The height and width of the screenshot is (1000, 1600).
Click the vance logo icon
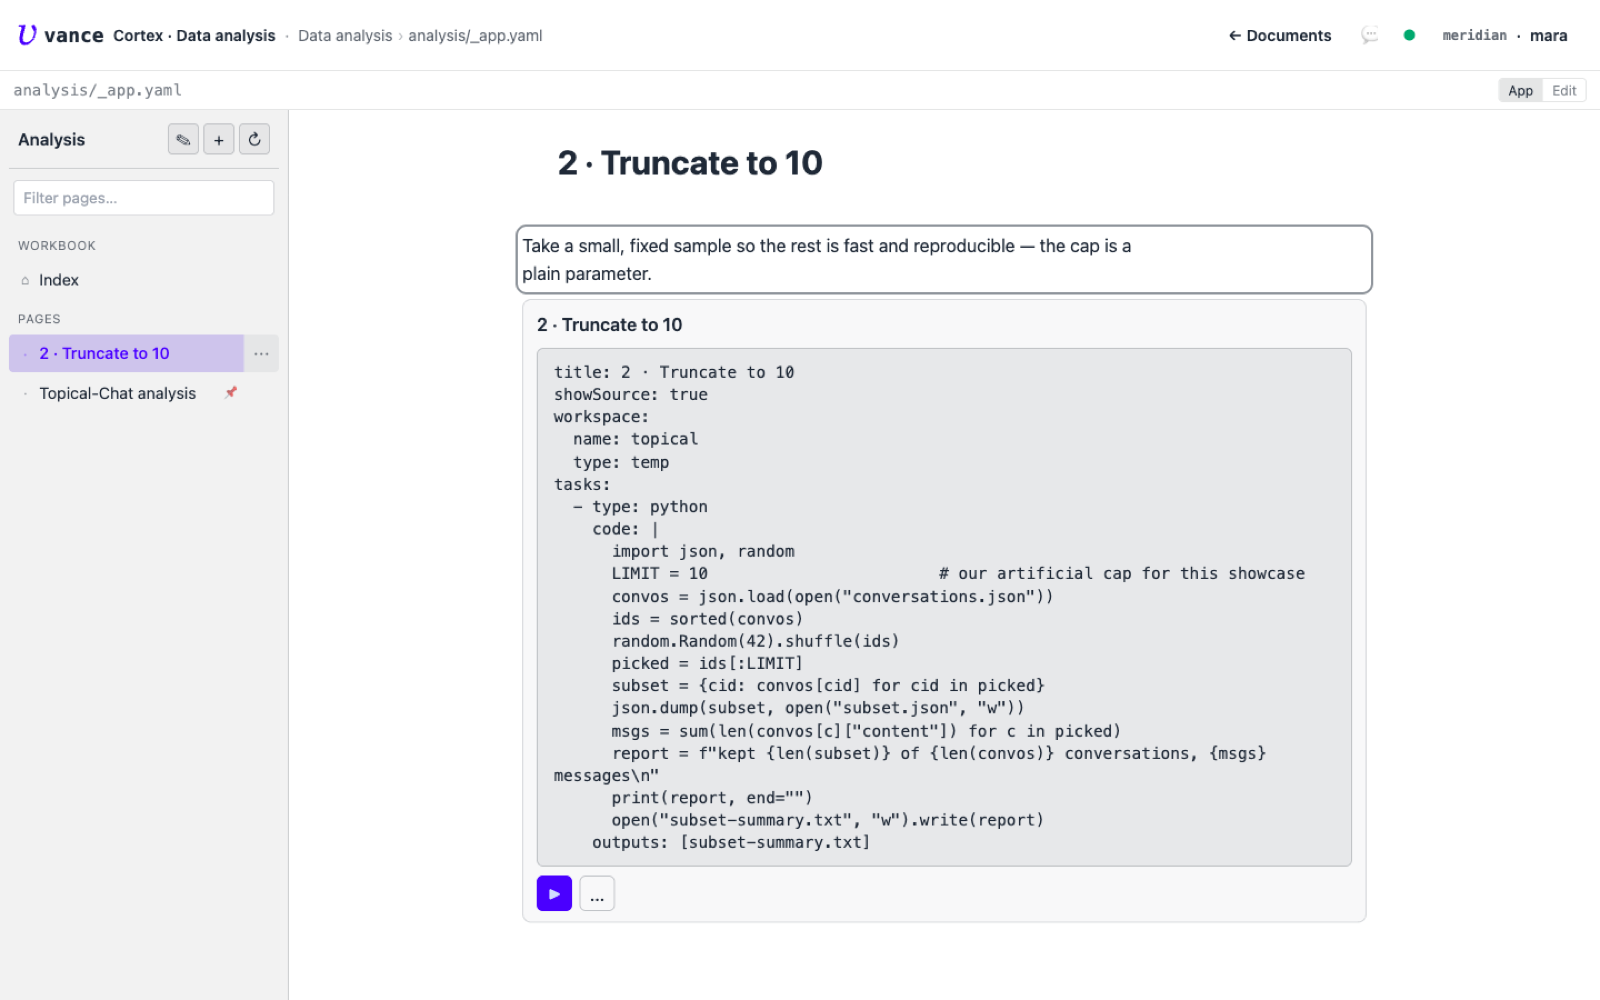(x=27, y=35)
